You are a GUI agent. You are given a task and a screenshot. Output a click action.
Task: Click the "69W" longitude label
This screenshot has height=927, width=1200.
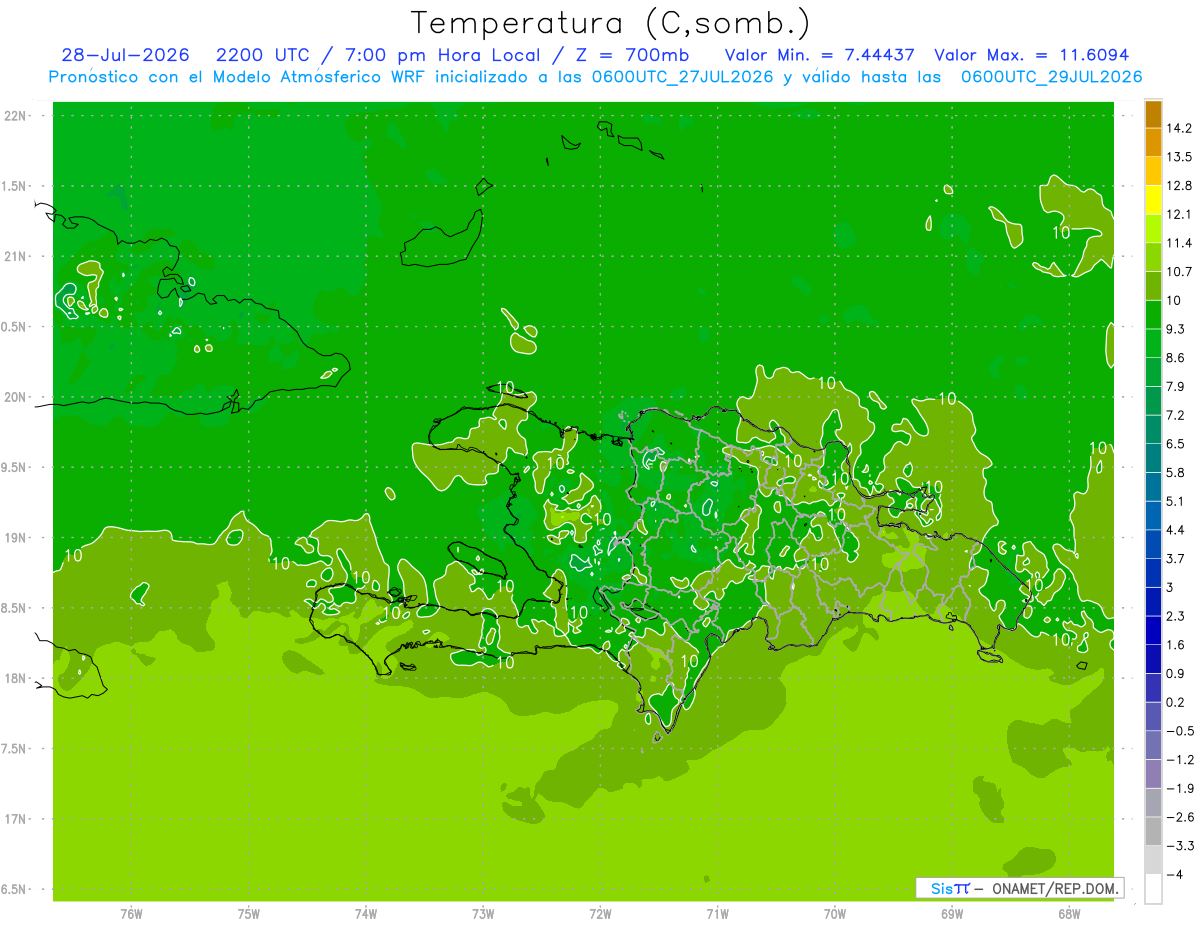952,914
